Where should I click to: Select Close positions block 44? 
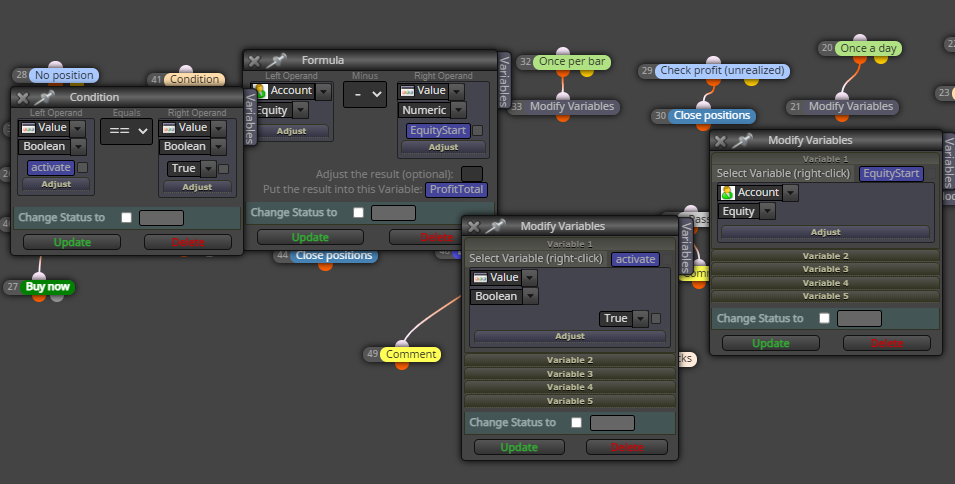click(x=334, y=256)
